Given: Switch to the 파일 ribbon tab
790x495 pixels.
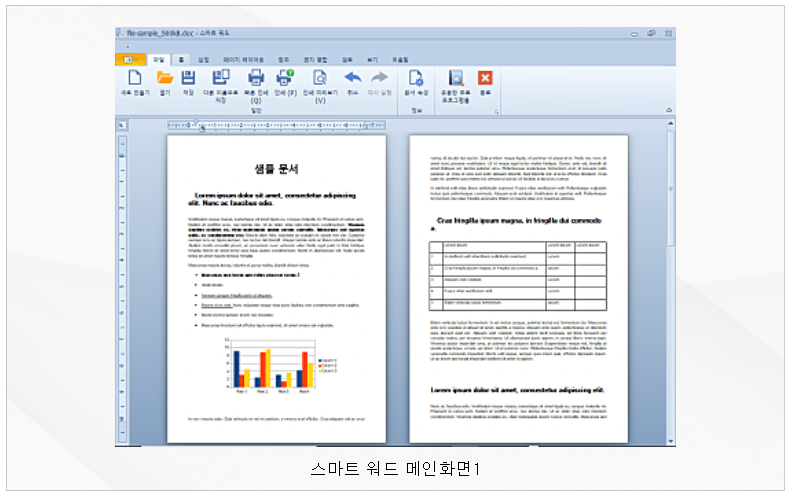Looking at the screenshot, I should coord(159,60).
